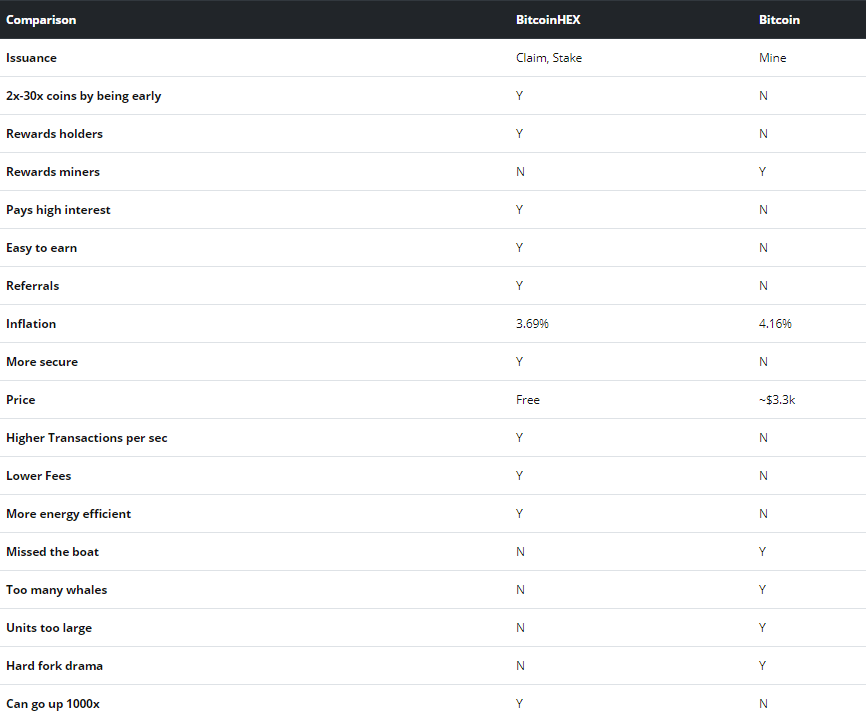
Task: Select the 'Too many whales' label
Action: pos(56,590)
